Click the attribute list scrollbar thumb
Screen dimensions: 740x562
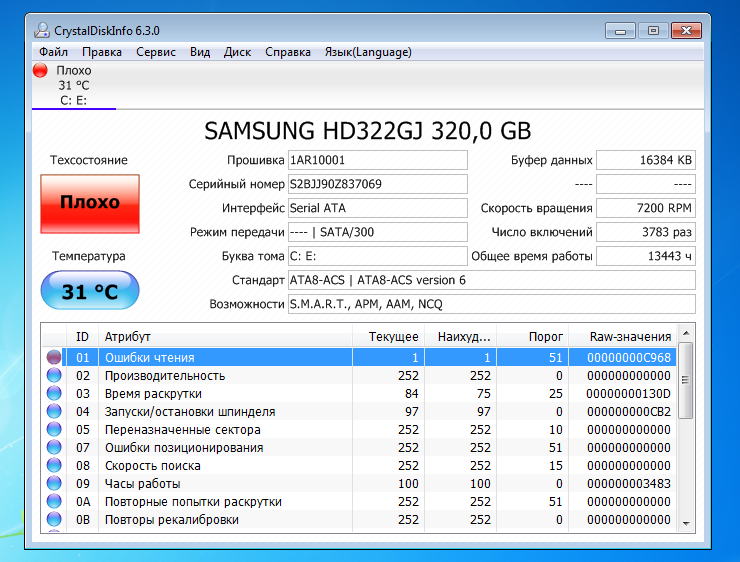(686, 380)
